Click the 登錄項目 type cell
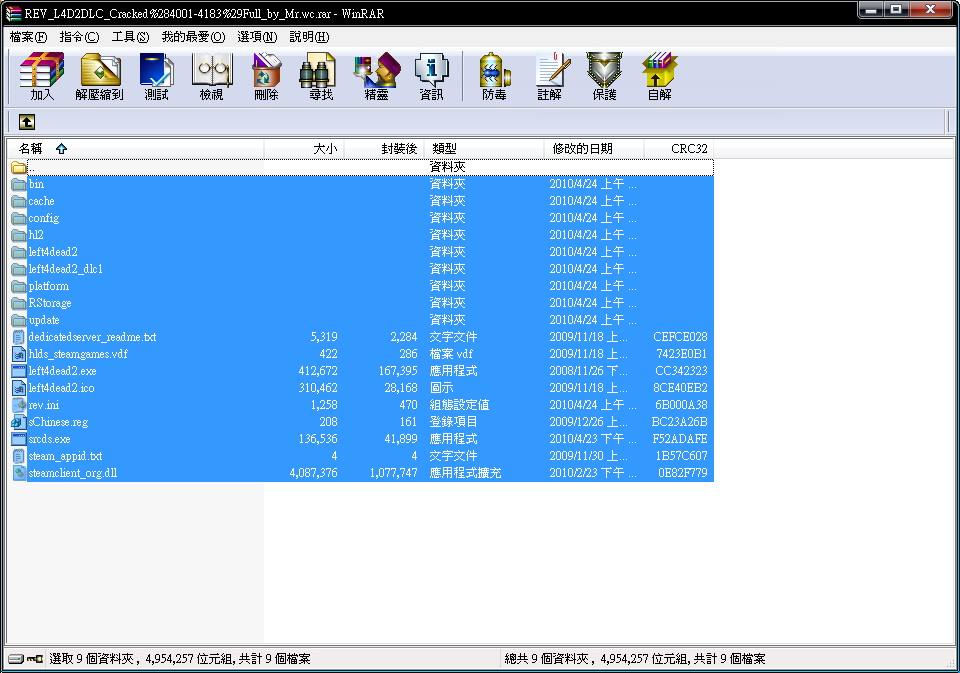 454,422
